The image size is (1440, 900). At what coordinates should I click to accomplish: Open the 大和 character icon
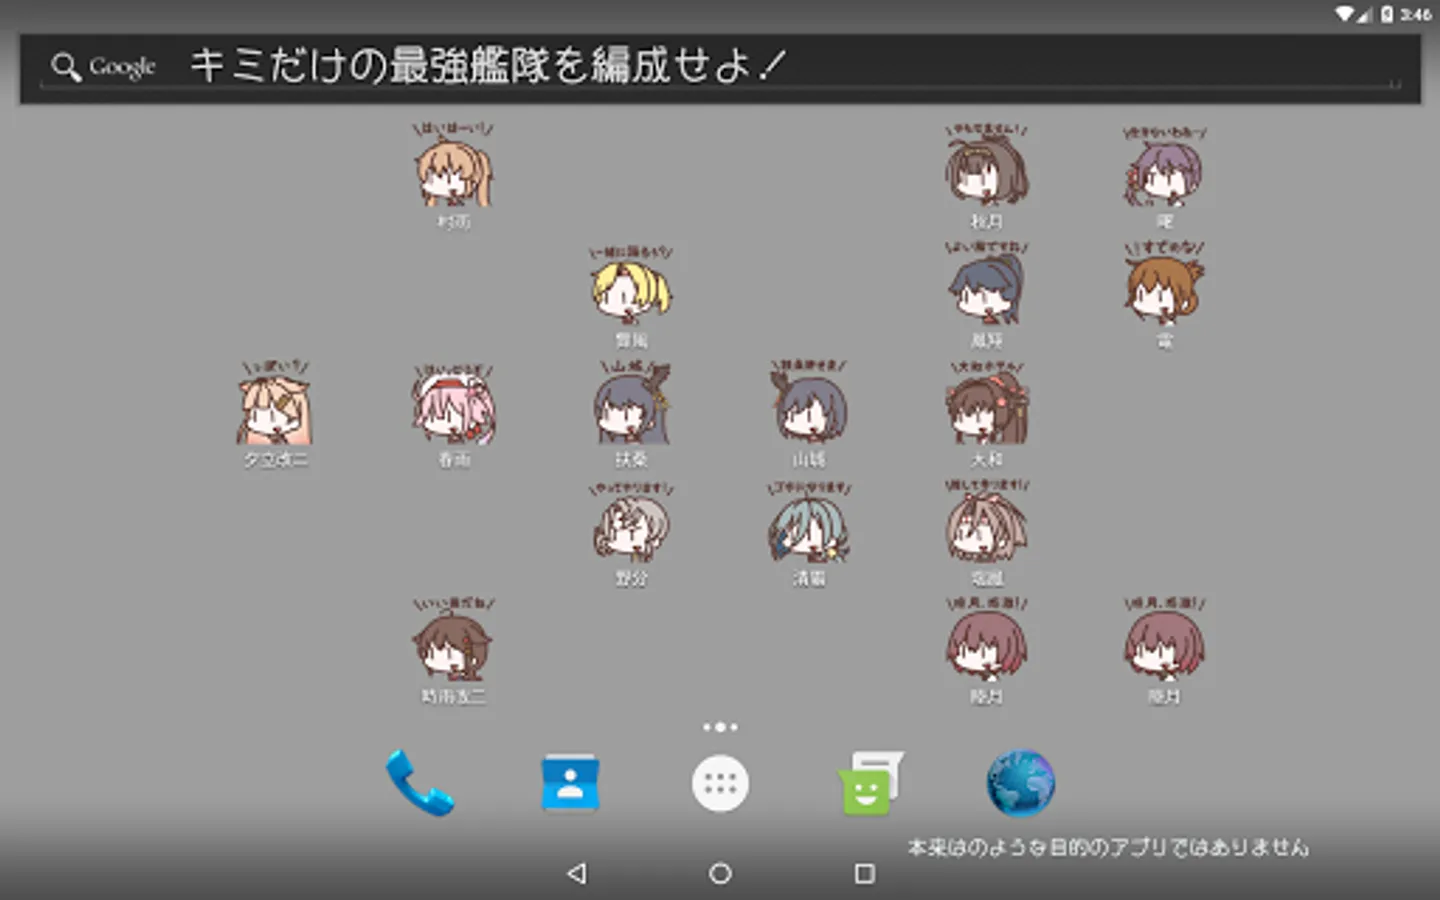click(987, 413)
